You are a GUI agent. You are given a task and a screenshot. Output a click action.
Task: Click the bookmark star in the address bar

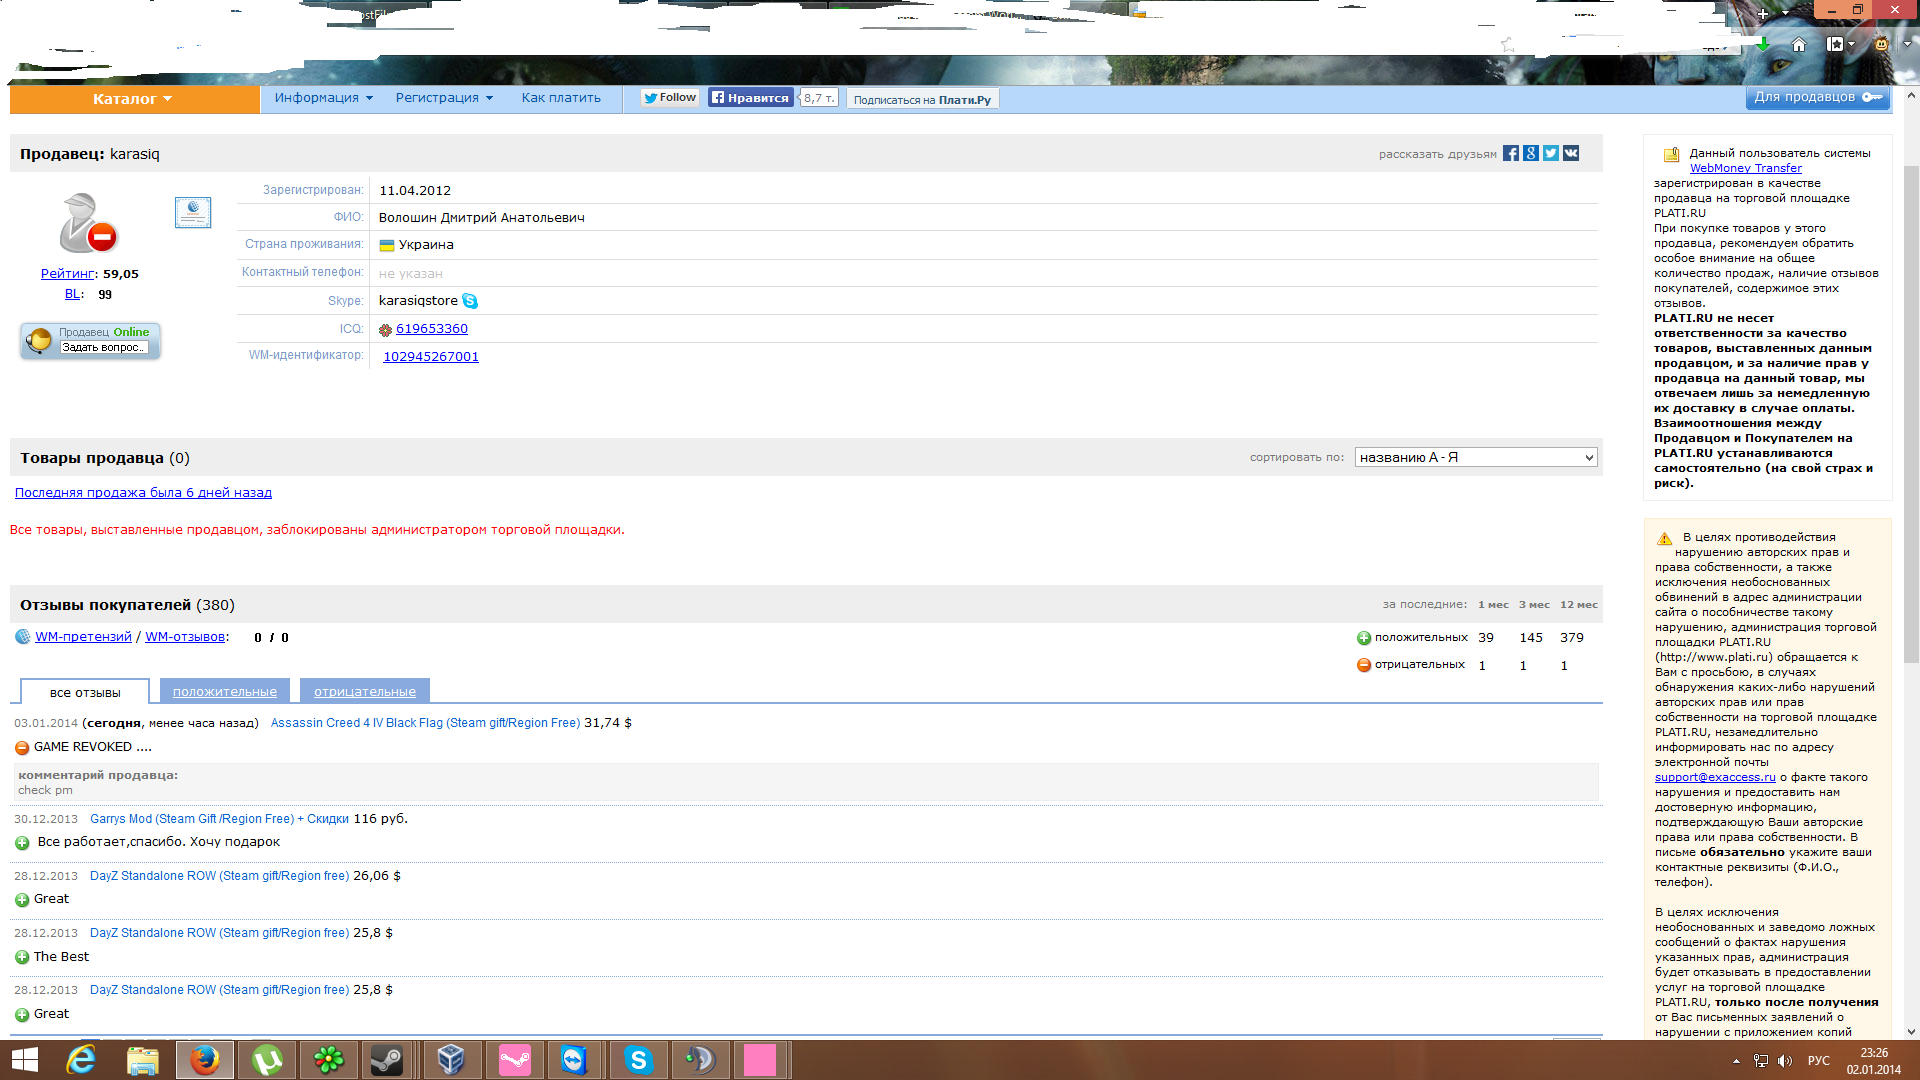[1508, 45]
